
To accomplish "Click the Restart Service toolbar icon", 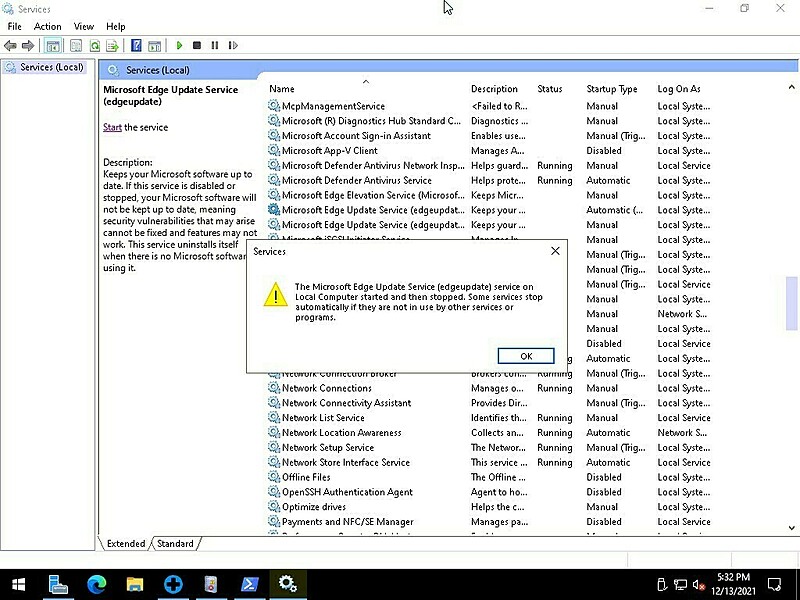I will pos(234,45).
